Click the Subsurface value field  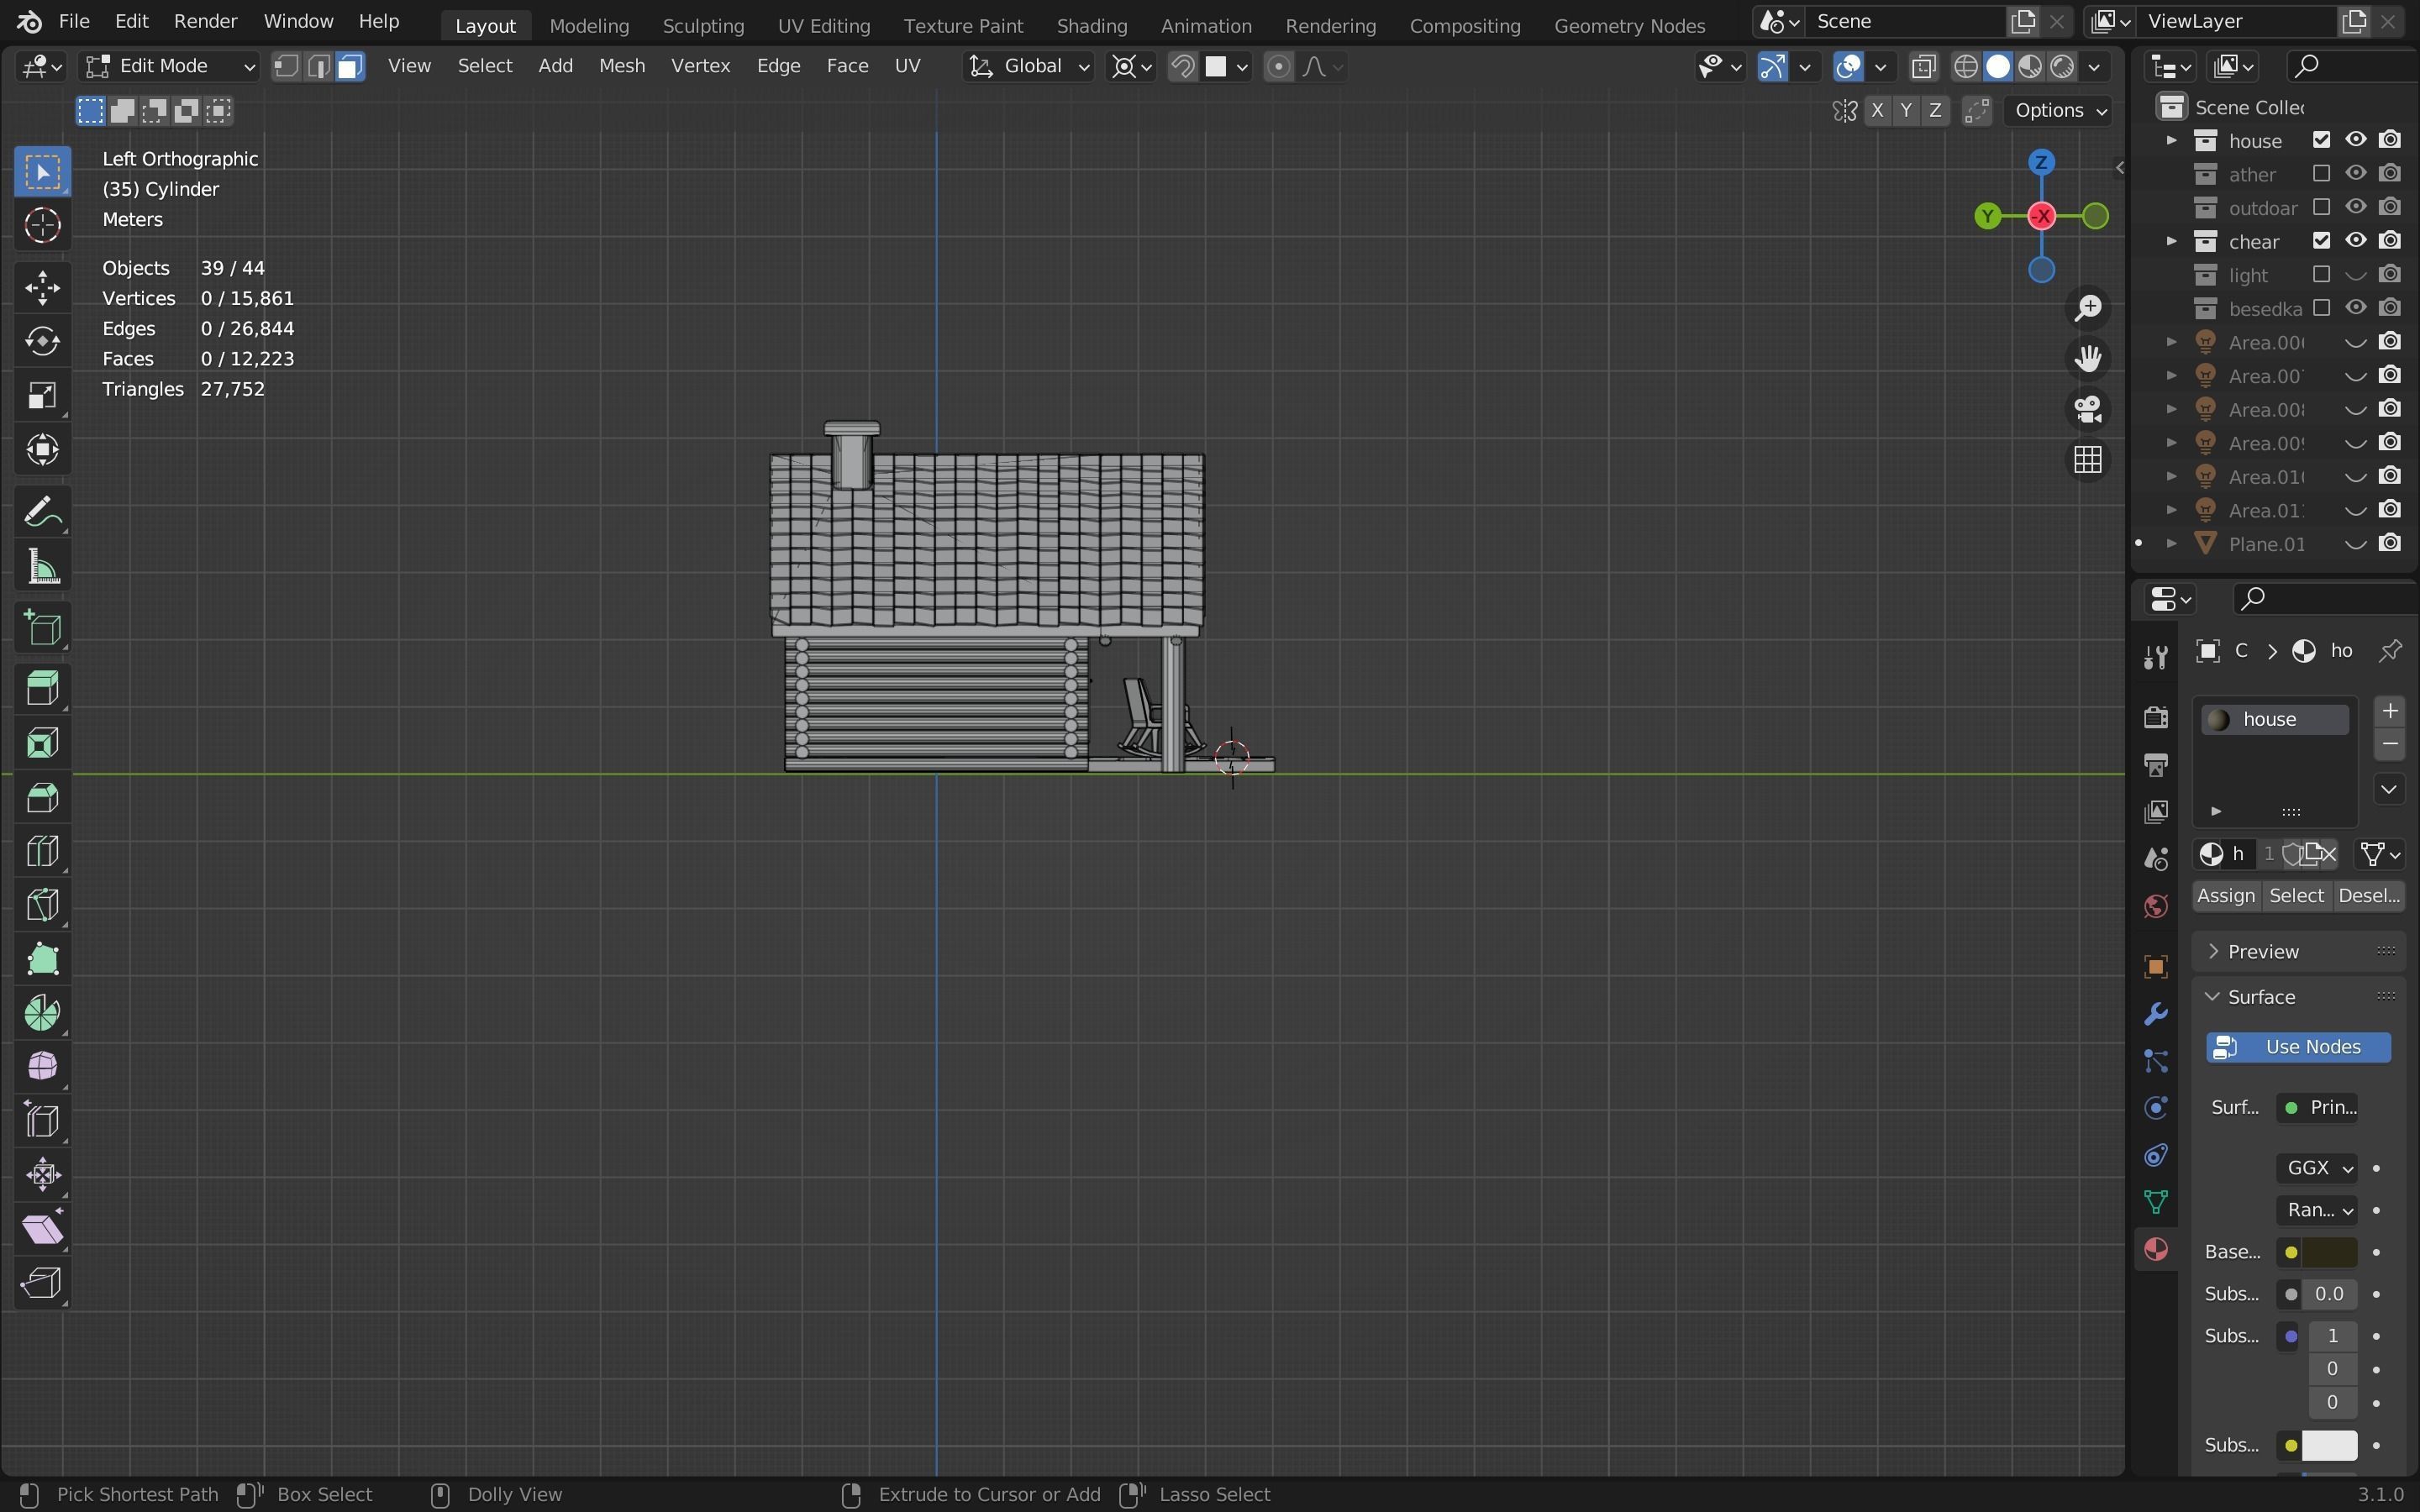[2330, 1294]
